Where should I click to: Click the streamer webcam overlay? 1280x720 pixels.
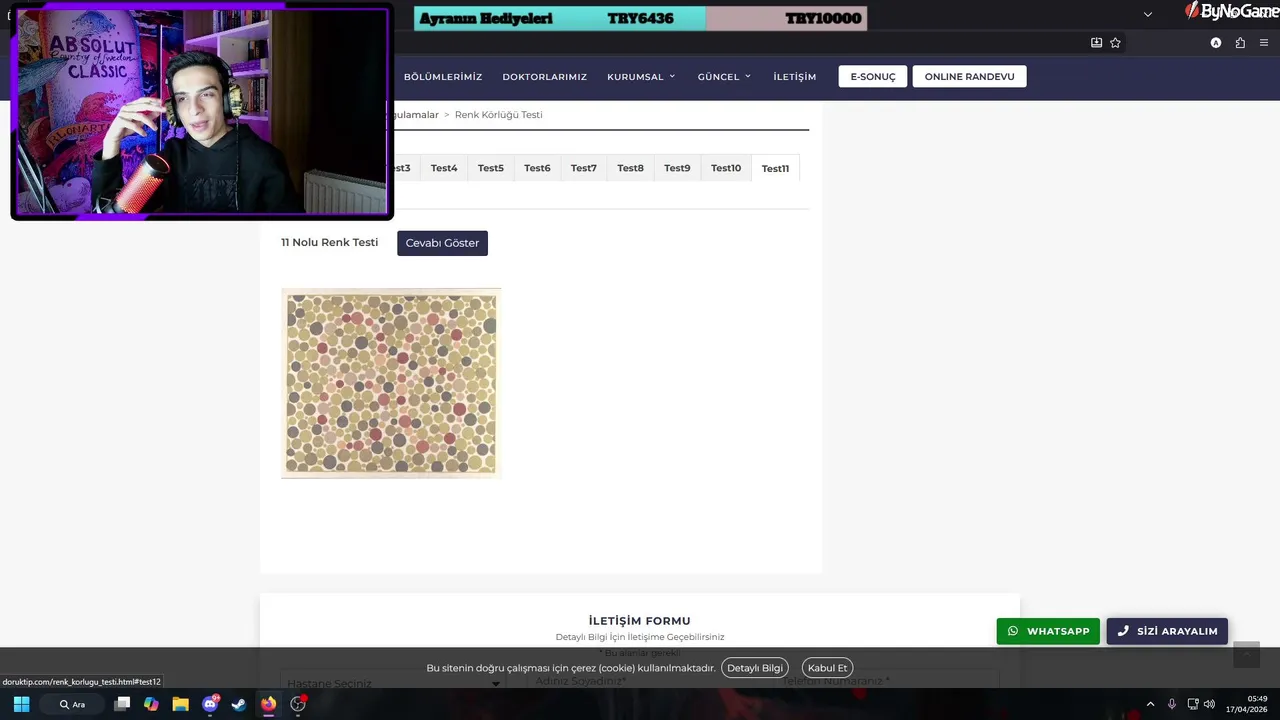click(x=201, y=110)
